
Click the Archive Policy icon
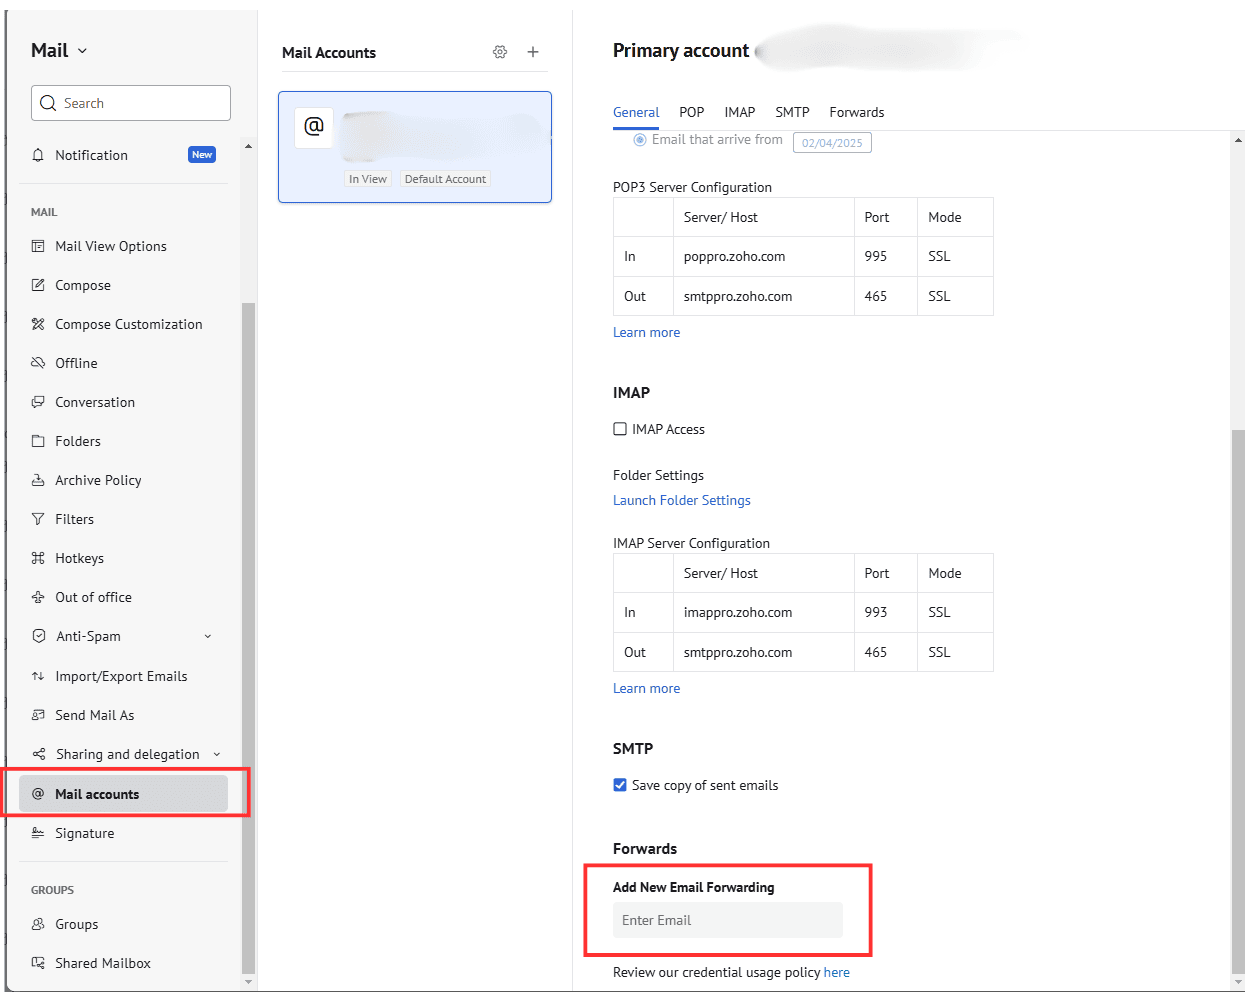[x=38, y=480]
